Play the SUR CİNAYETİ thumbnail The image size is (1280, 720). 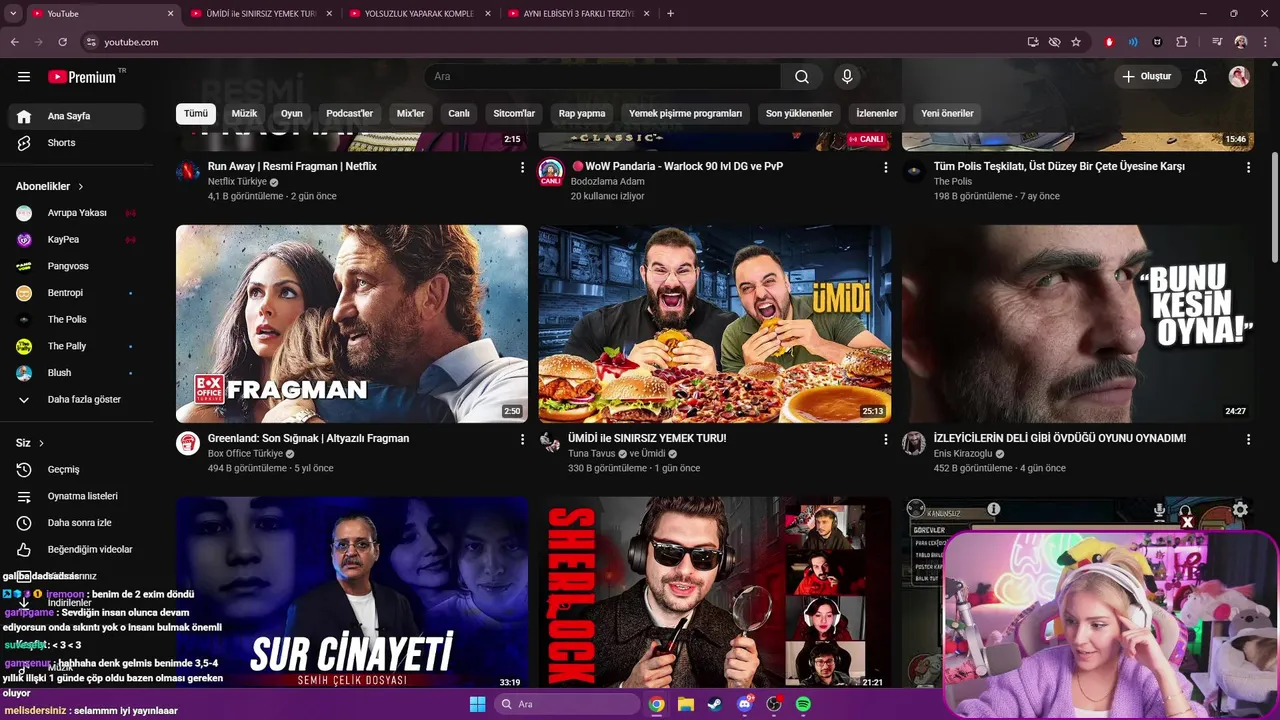[x=352, y=592]
